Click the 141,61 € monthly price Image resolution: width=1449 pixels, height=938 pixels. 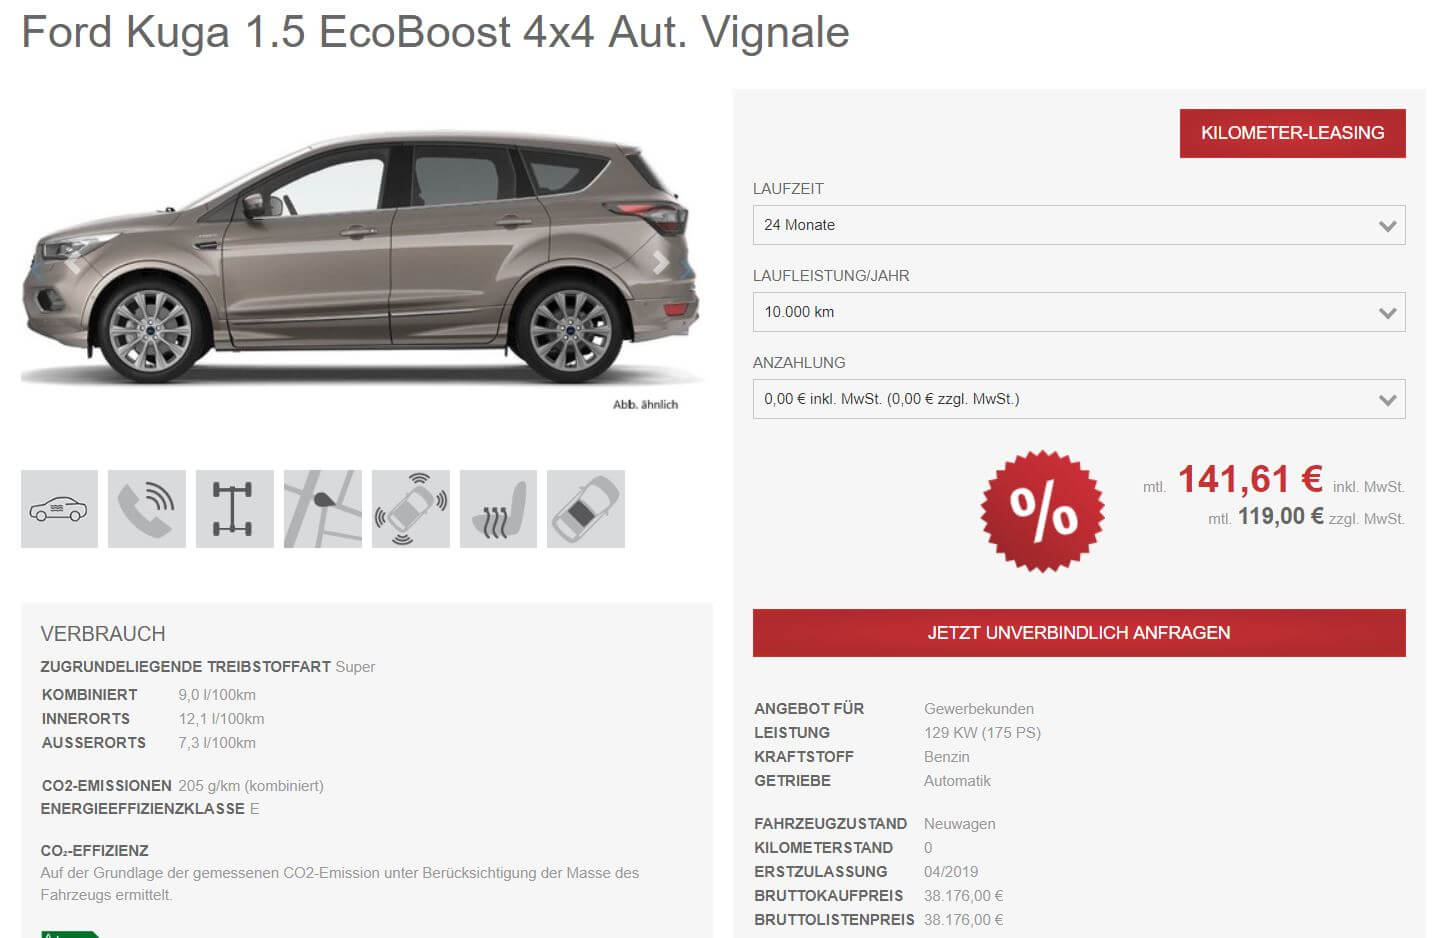click(1250, 480)
